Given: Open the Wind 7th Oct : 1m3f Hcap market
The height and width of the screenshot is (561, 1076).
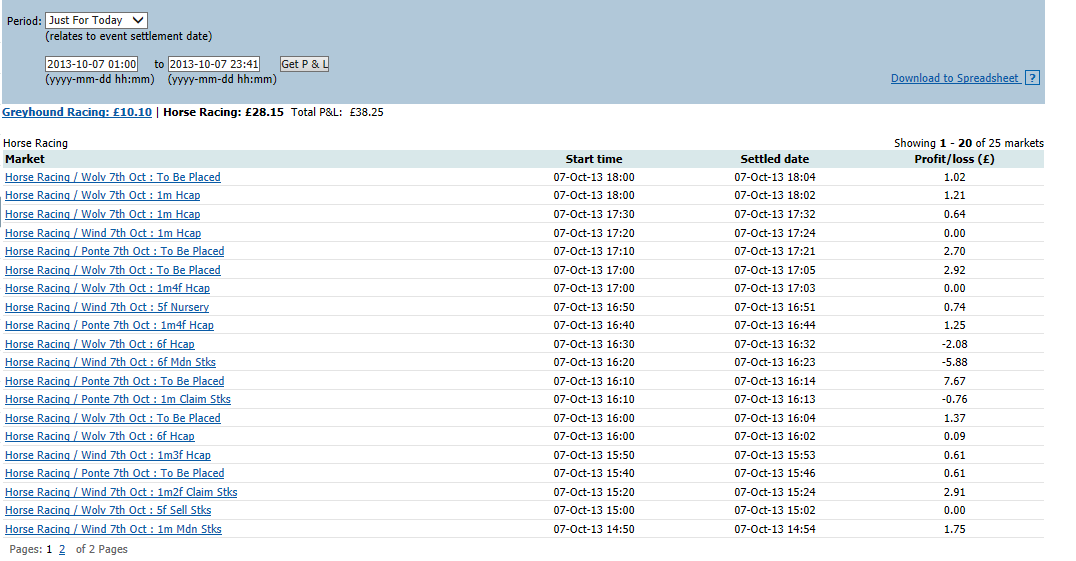Looking at the screenshot, I should [x=108, y=455].
